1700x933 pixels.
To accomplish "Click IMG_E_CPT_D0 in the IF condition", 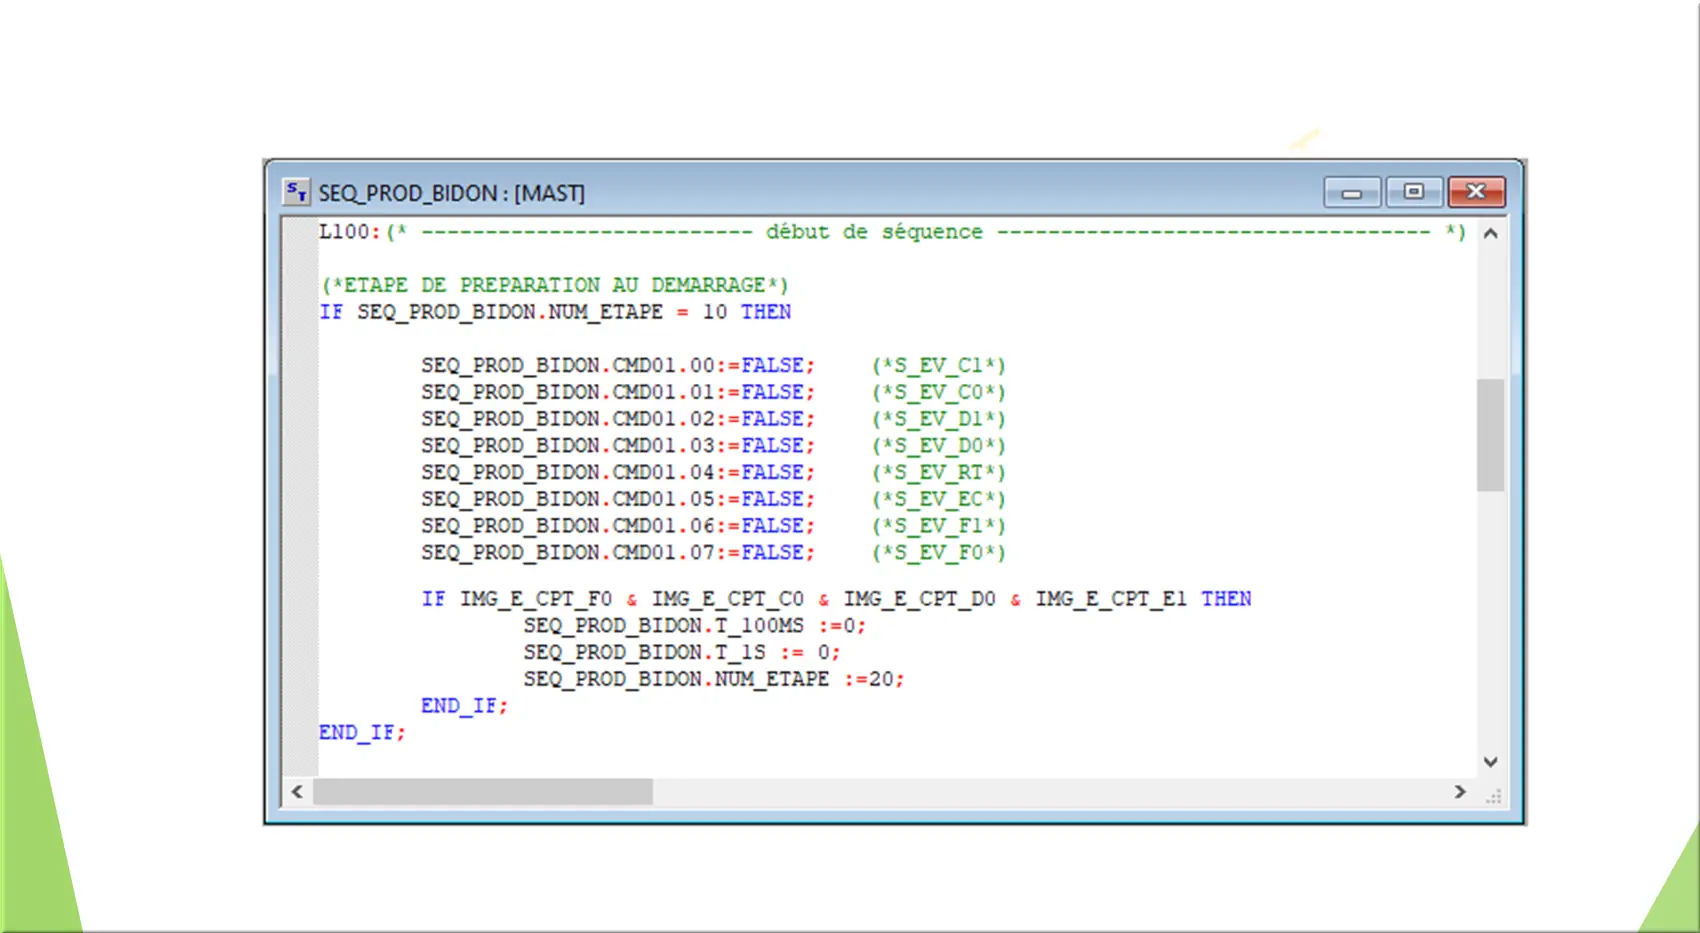I will pyautogui.click(x=920, y=599).
